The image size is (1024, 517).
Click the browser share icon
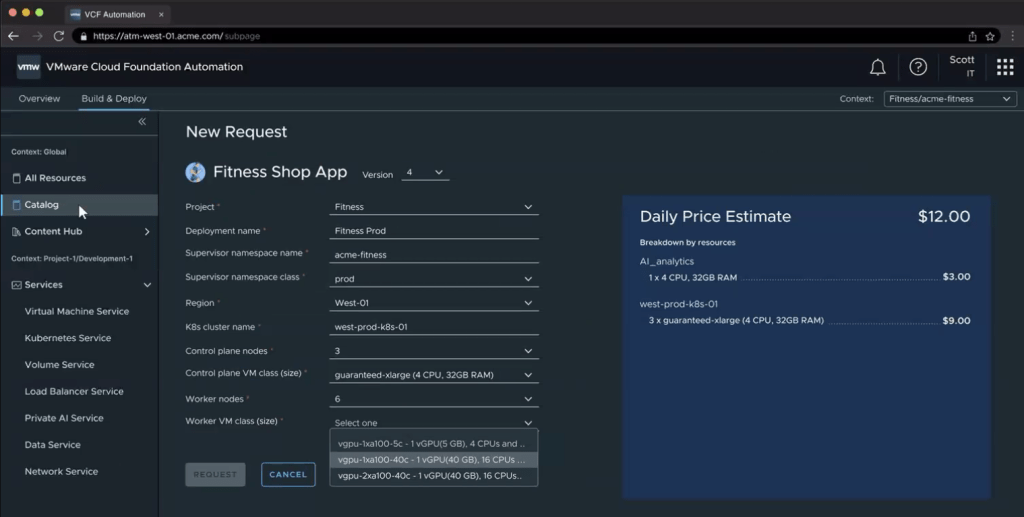(970, 36)
